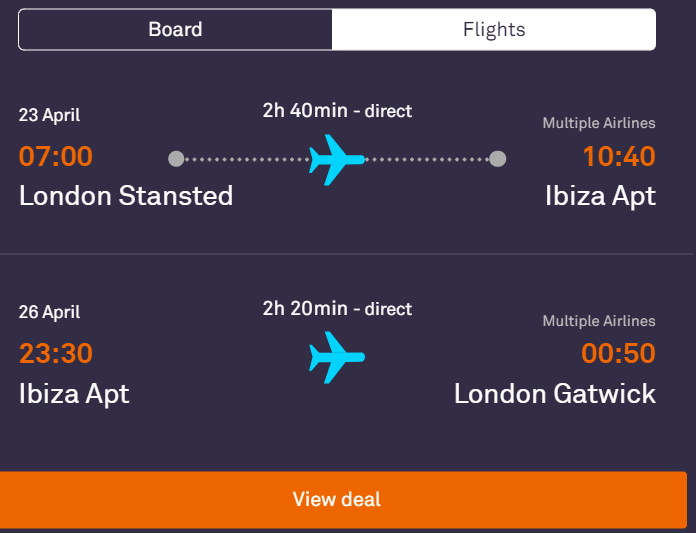This screenshot has height=533, width=696.
Task: Select the 00:50 return arrival time
Action: pyautogui.click(x=618, y=353)
